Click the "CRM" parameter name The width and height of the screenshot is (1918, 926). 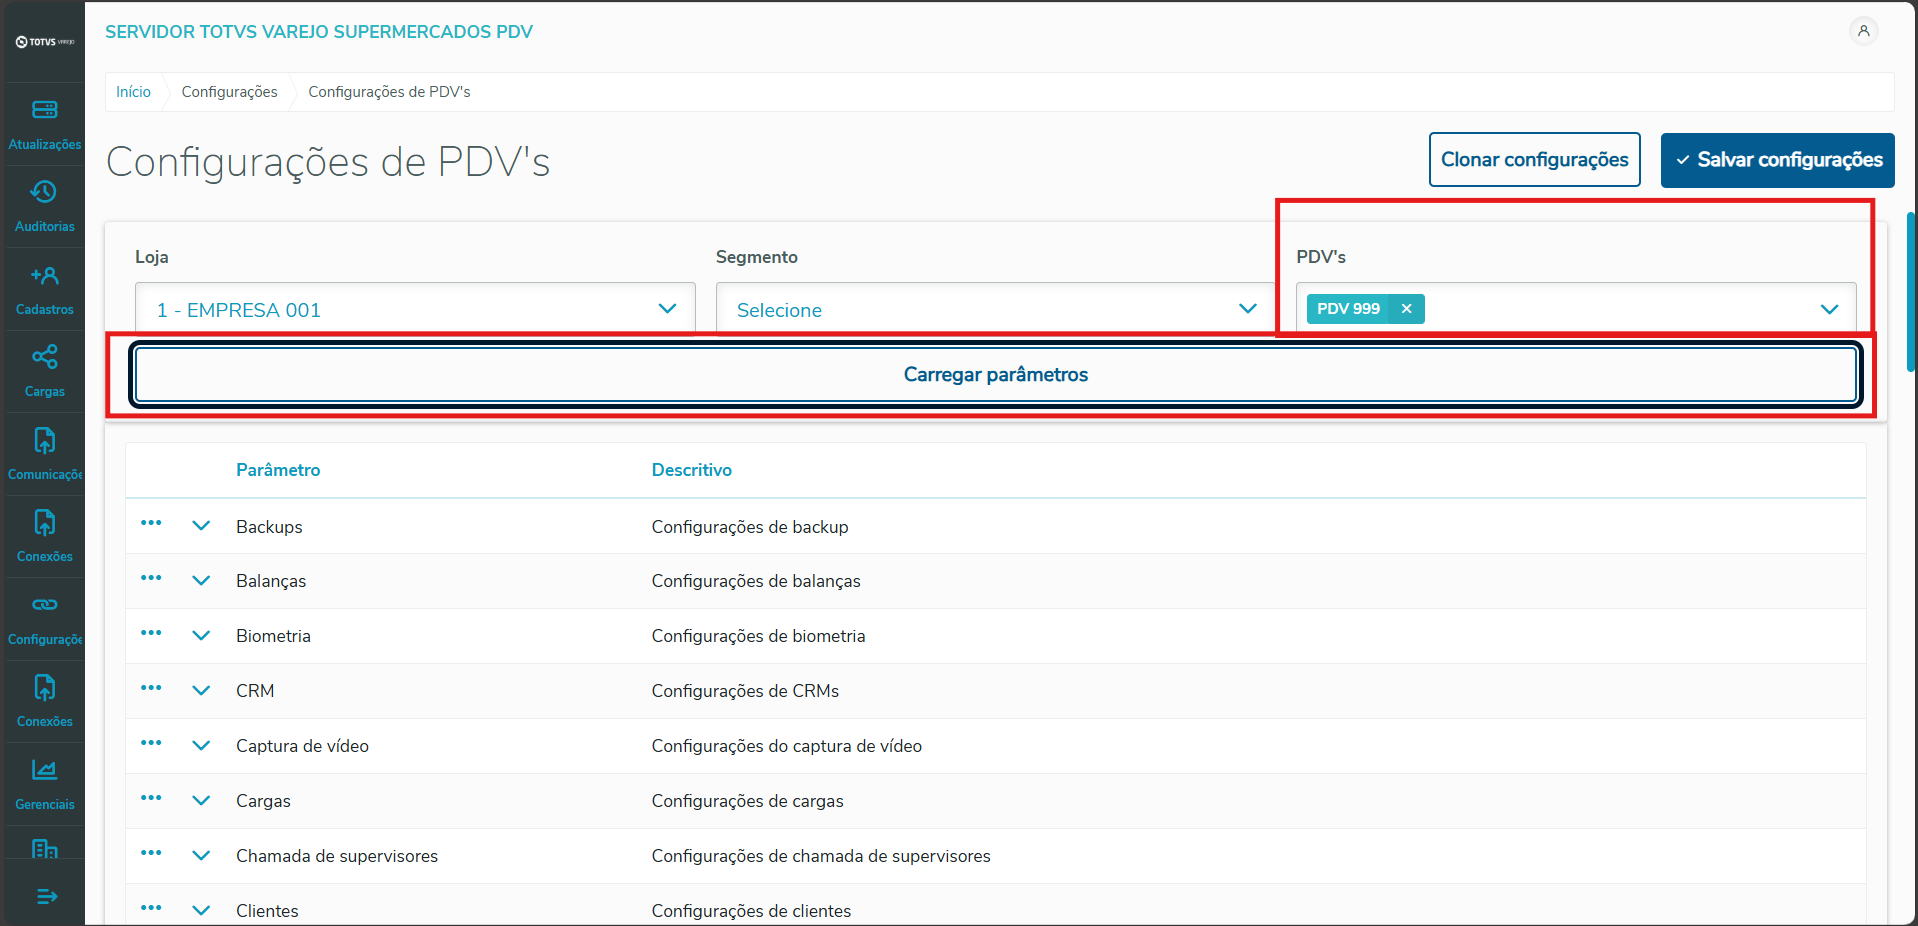coord(255,691)
